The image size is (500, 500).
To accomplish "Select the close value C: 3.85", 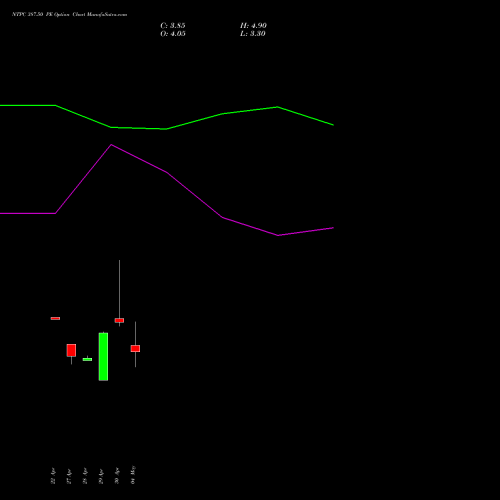I will [173, 26].
